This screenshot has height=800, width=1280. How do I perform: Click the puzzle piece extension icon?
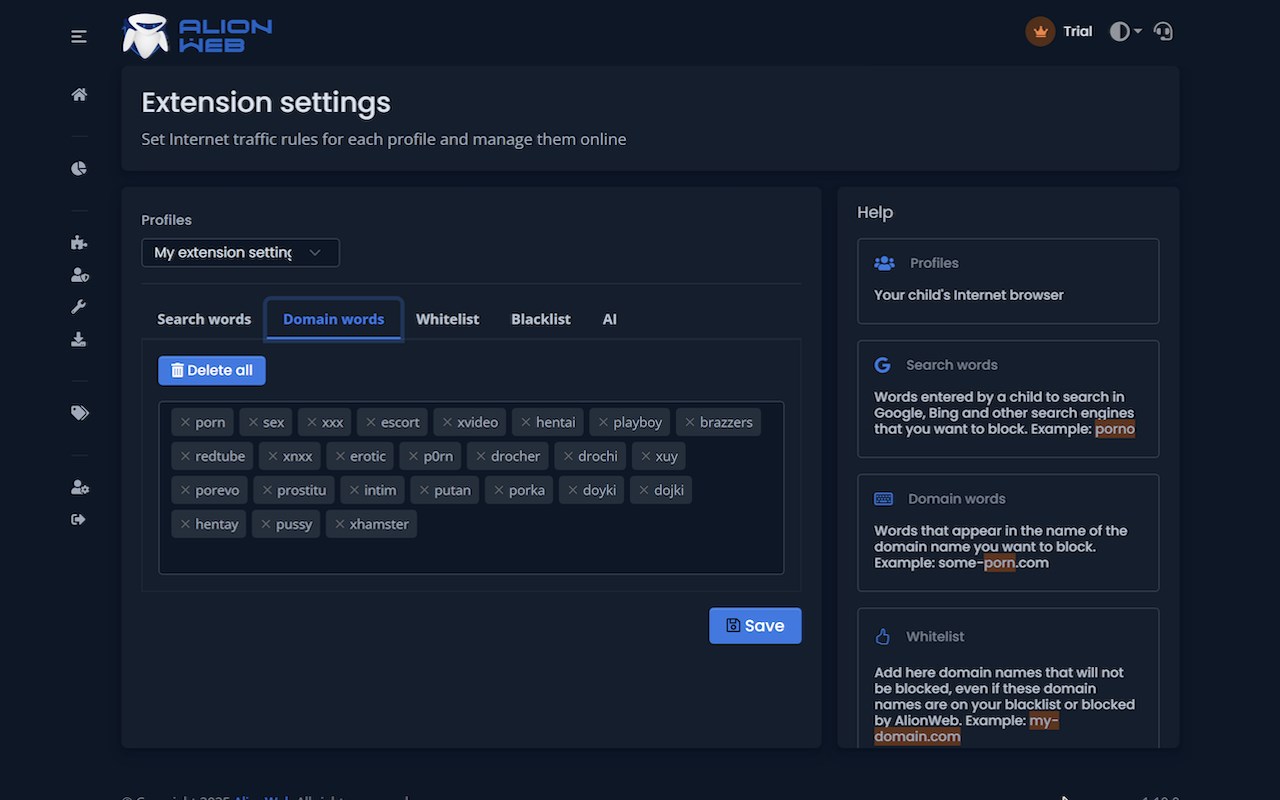[x=79, y=242]
